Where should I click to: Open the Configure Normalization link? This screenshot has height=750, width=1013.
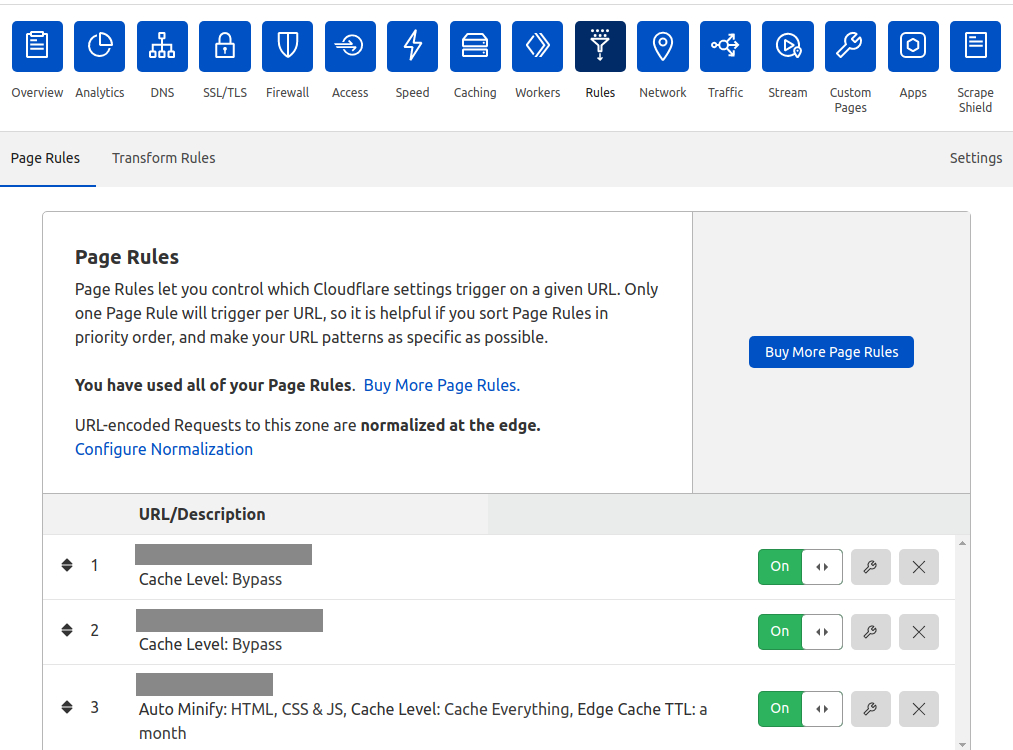pos(163,449)
